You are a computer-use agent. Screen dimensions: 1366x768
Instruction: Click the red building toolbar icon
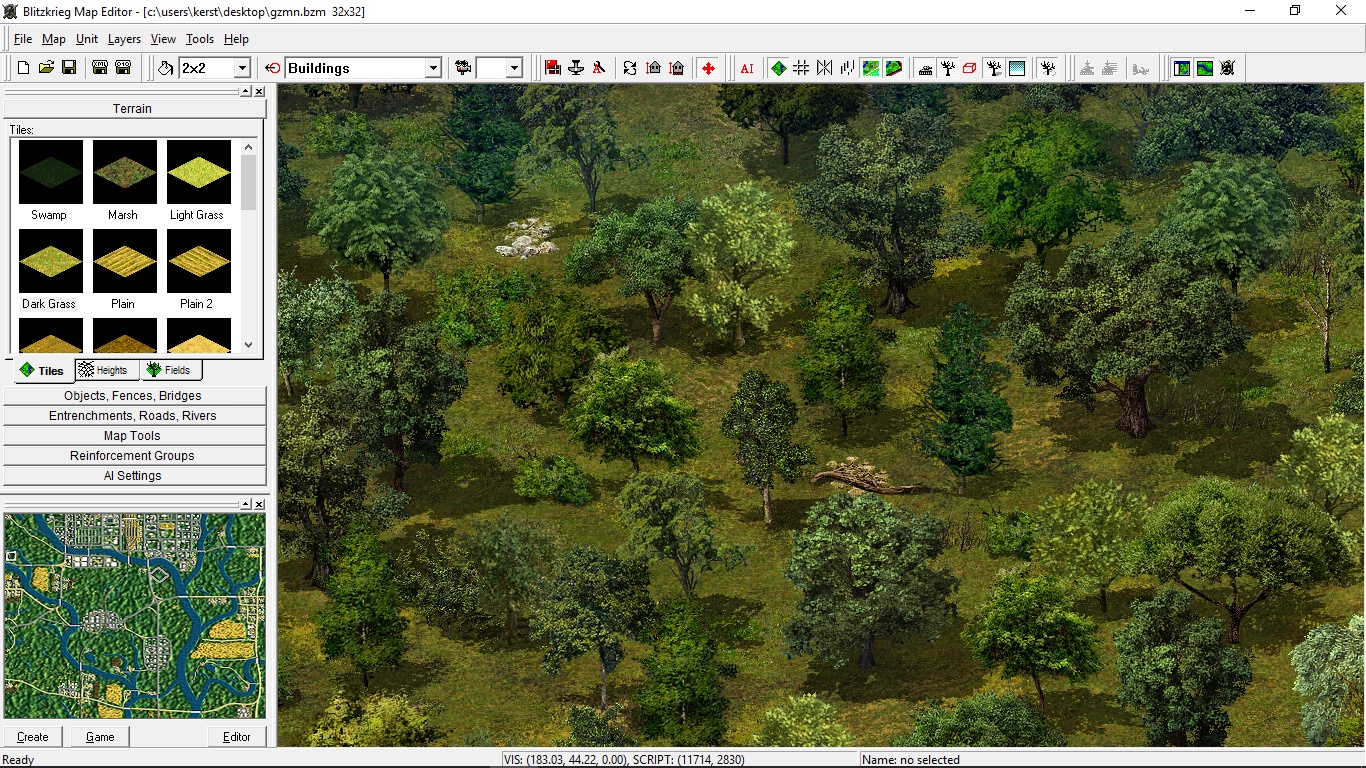[x=553, y=68]
